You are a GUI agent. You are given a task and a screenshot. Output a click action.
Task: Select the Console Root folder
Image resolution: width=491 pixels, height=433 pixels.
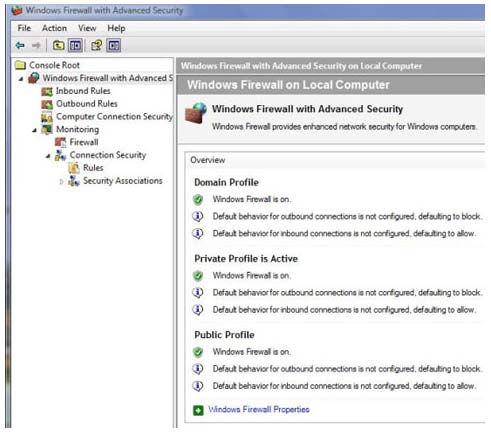pyautogui.click(x=54, y=65)
